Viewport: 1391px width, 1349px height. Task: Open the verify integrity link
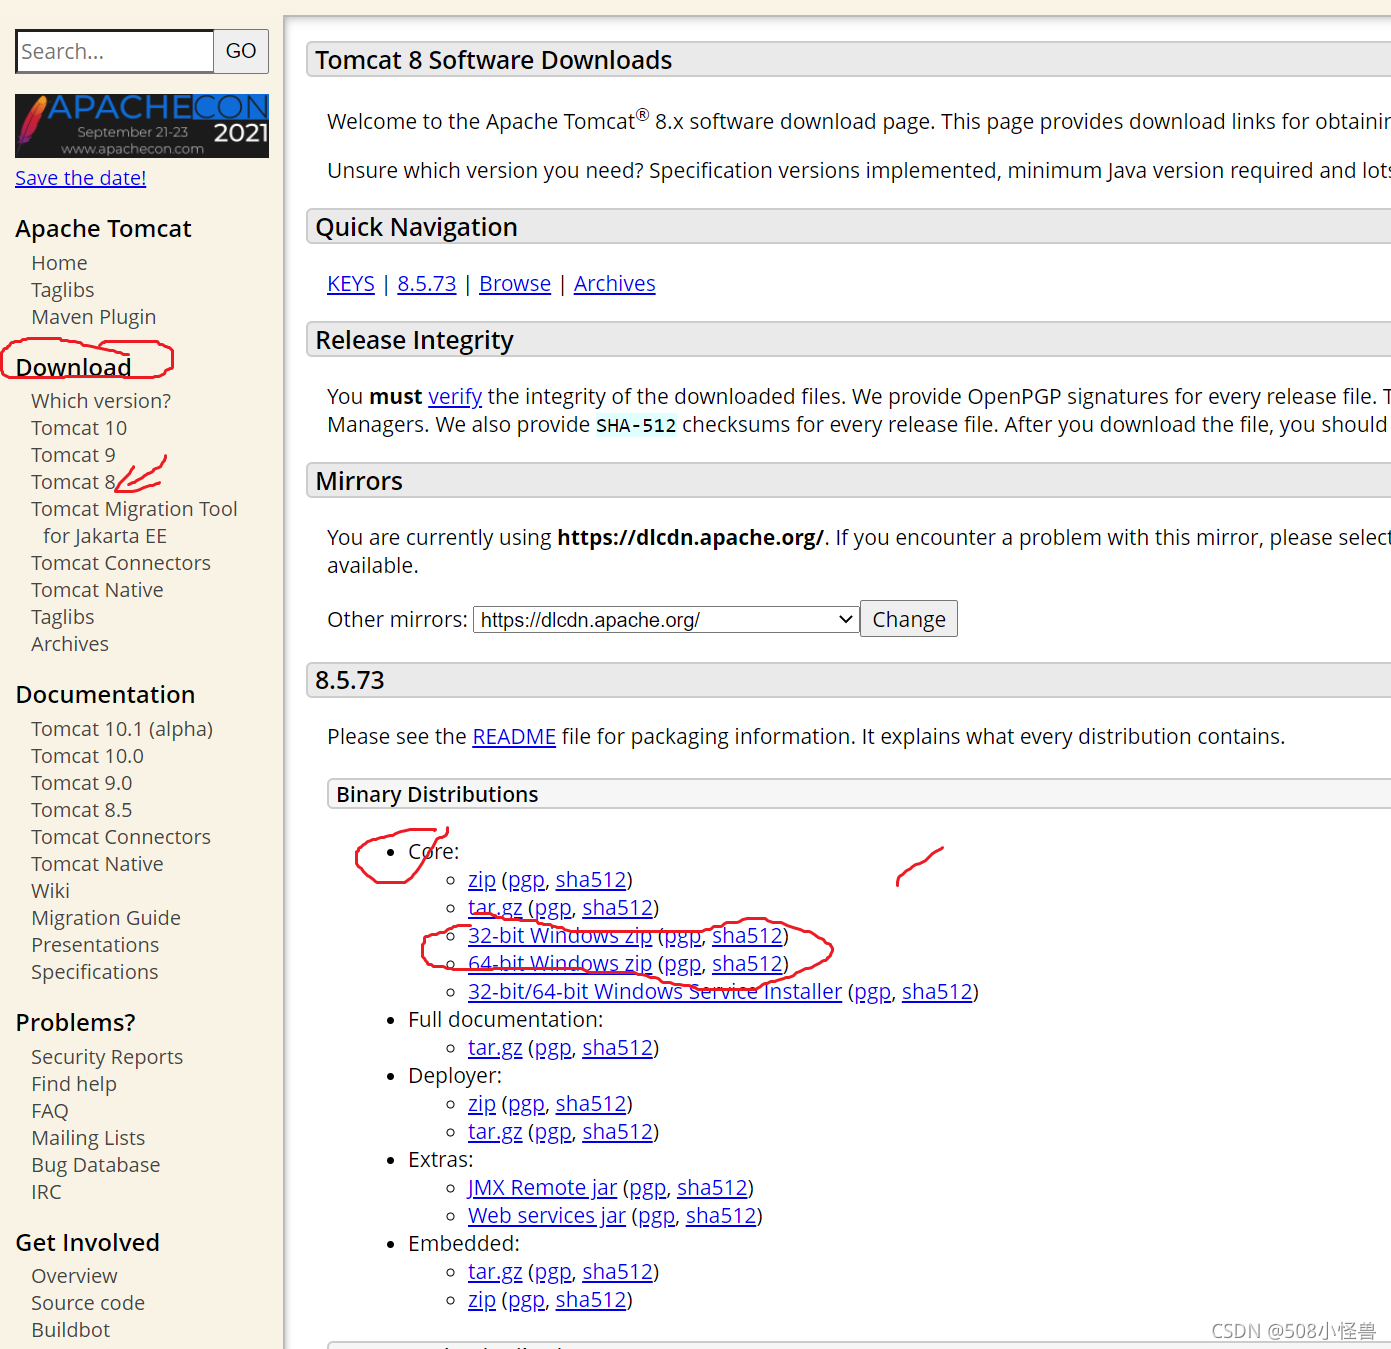455,397
